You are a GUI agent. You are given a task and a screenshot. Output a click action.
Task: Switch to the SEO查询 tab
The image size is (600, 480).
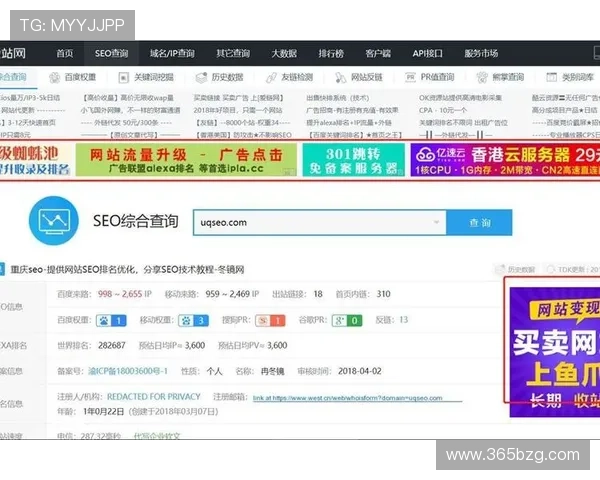111,53
